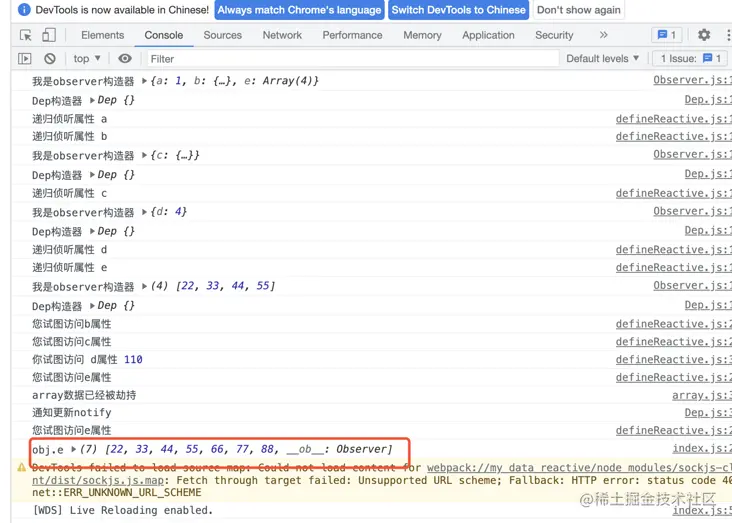Viewport: 732px width, 523px height.
Task: Open the Performance tab
Action: tap(352, 35)
